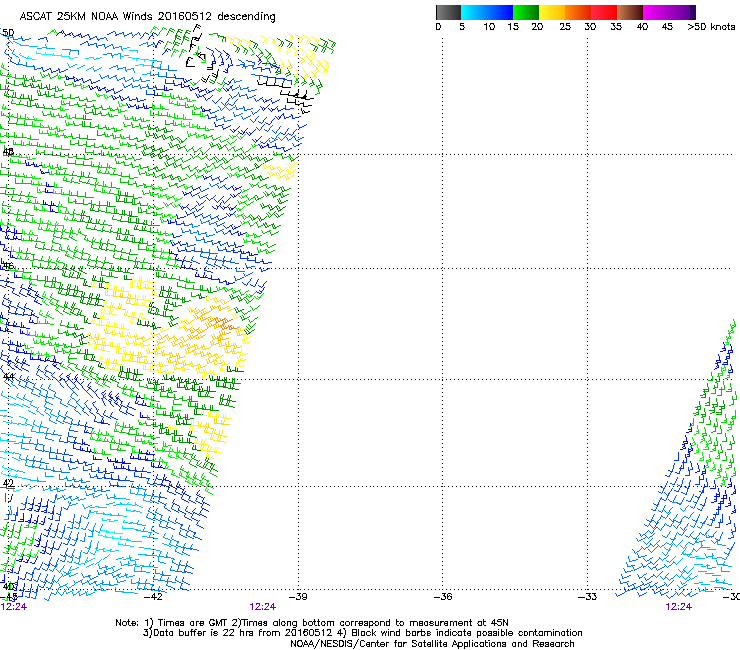Click the '-36' longitude axis label
Viewport: 740px width, 650px height.
point(443,596)
